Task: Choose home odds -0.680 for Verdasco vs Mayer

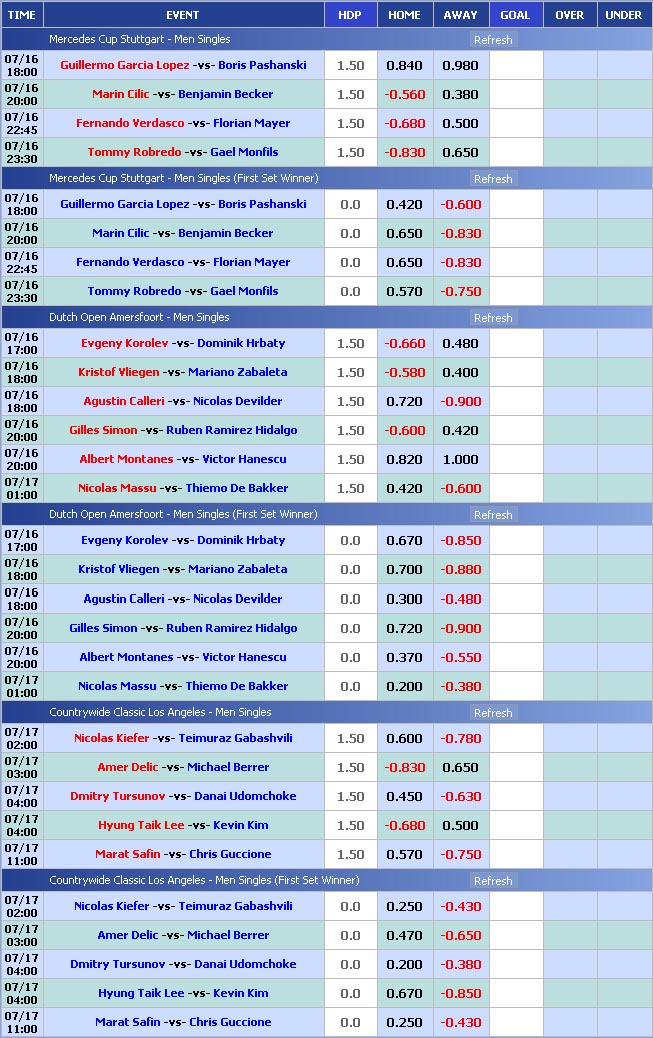Action: (x=404, y=123)
